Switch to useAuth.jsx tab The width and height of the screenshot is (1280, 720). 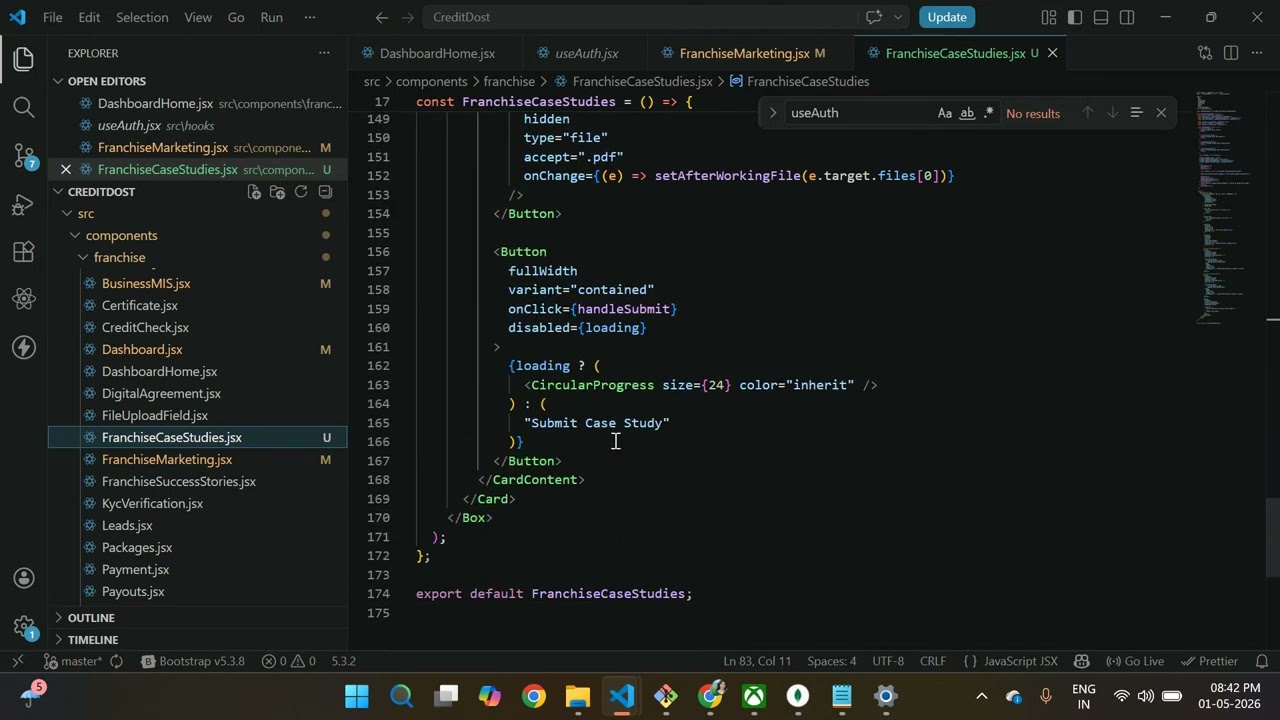pyautogui.click(x=586, y=53)
